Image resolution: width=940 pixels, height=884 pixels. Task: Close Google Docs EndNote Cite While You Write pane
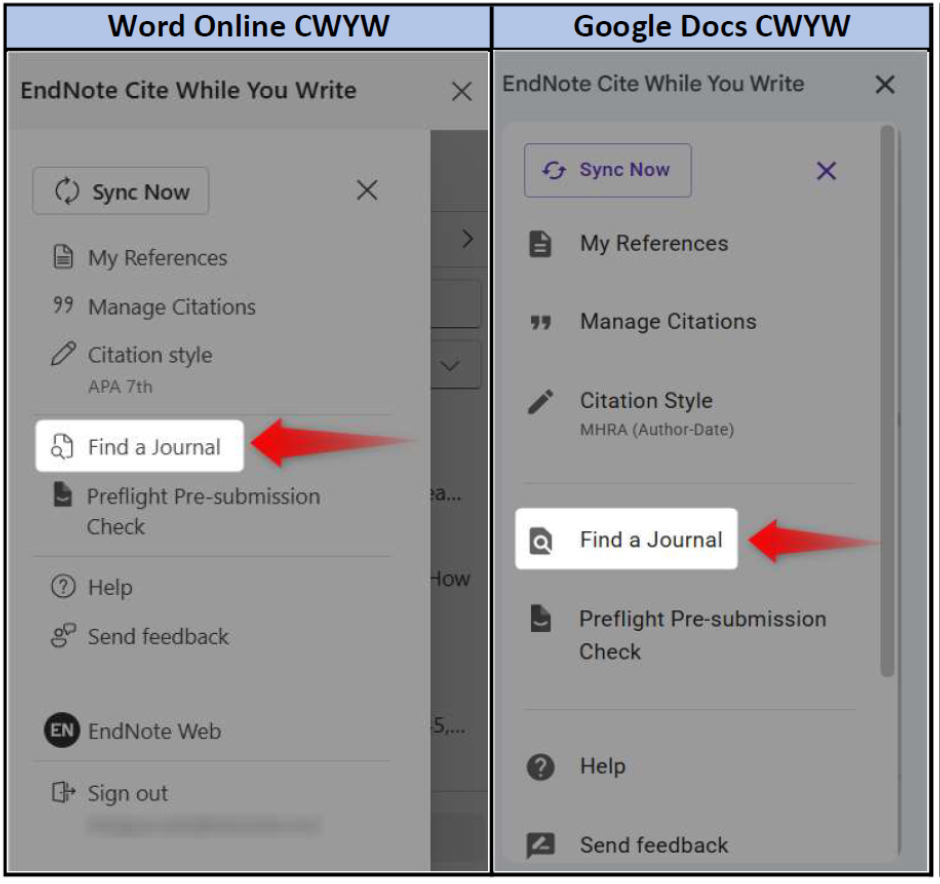(x=885, y=85)
